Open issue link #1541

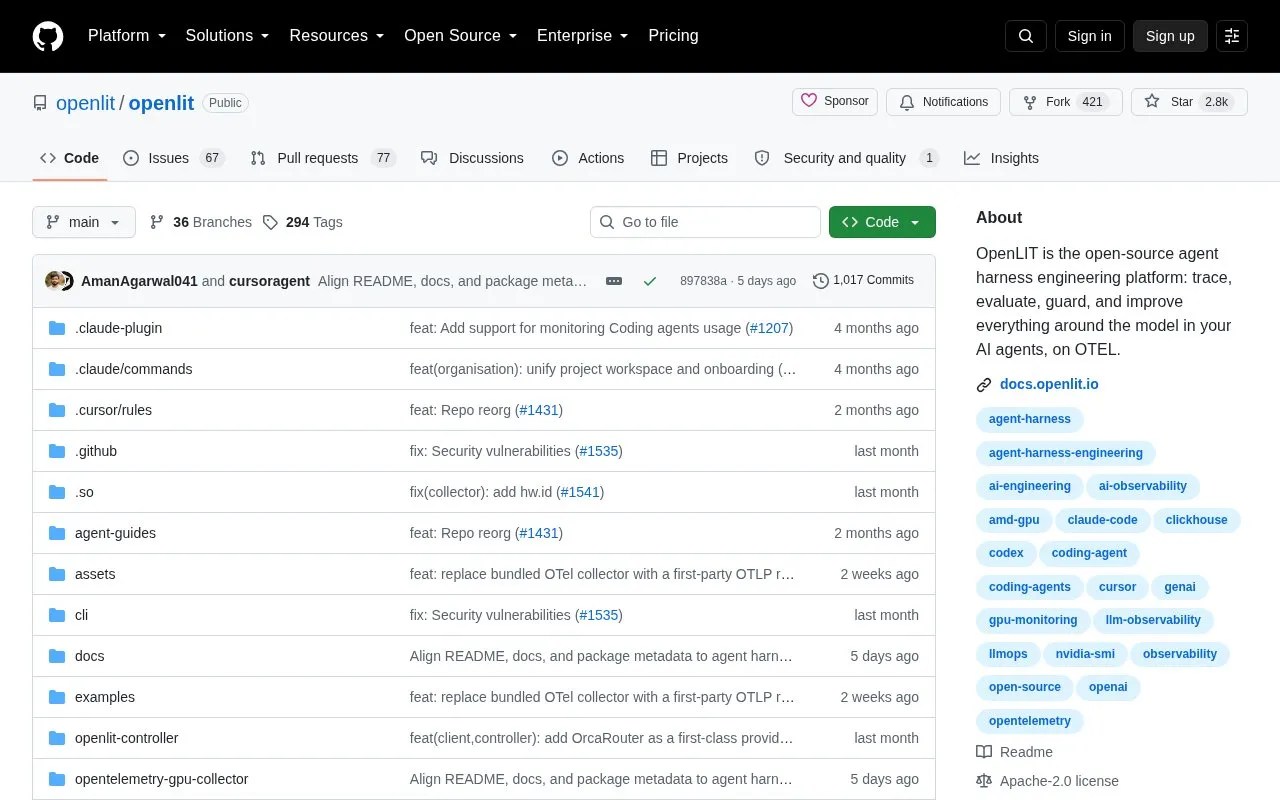coord(580,492)
